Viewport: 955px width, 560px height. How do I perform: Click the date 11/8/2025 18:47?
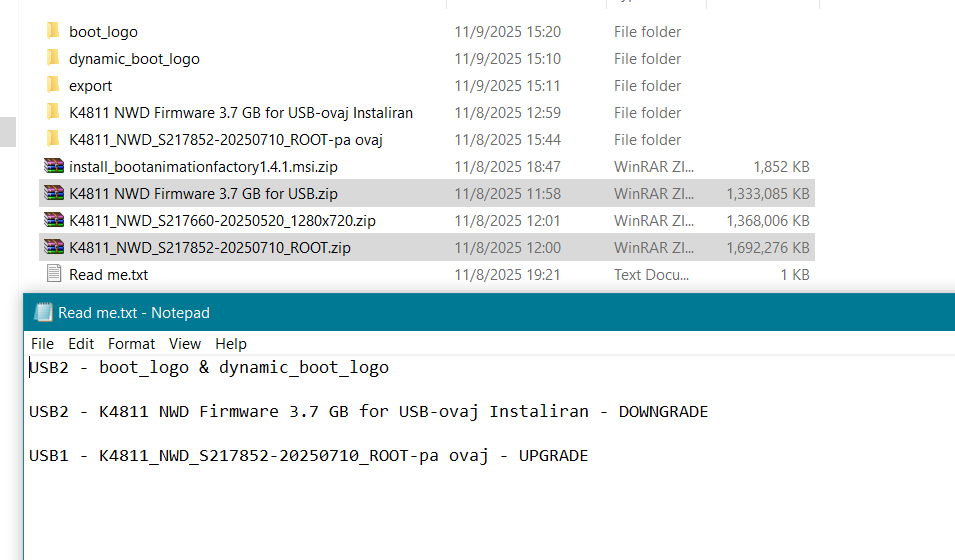pyautogui.click(x=507, y=167)
